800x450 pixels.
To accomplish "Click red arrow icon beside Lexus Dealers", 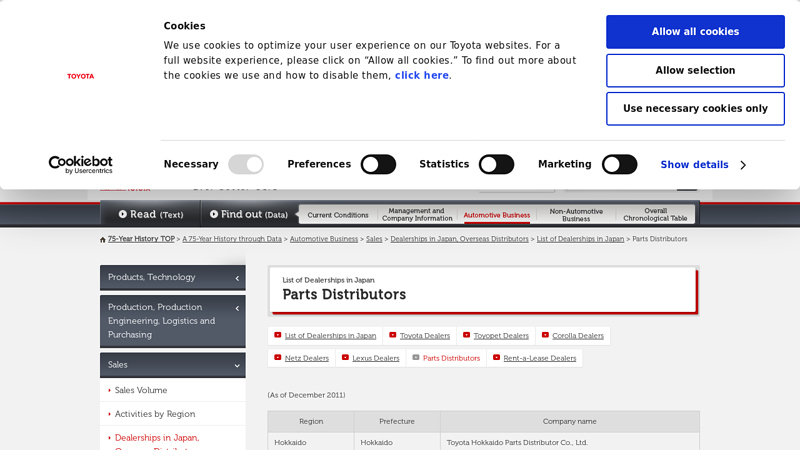I will [345, 357].
